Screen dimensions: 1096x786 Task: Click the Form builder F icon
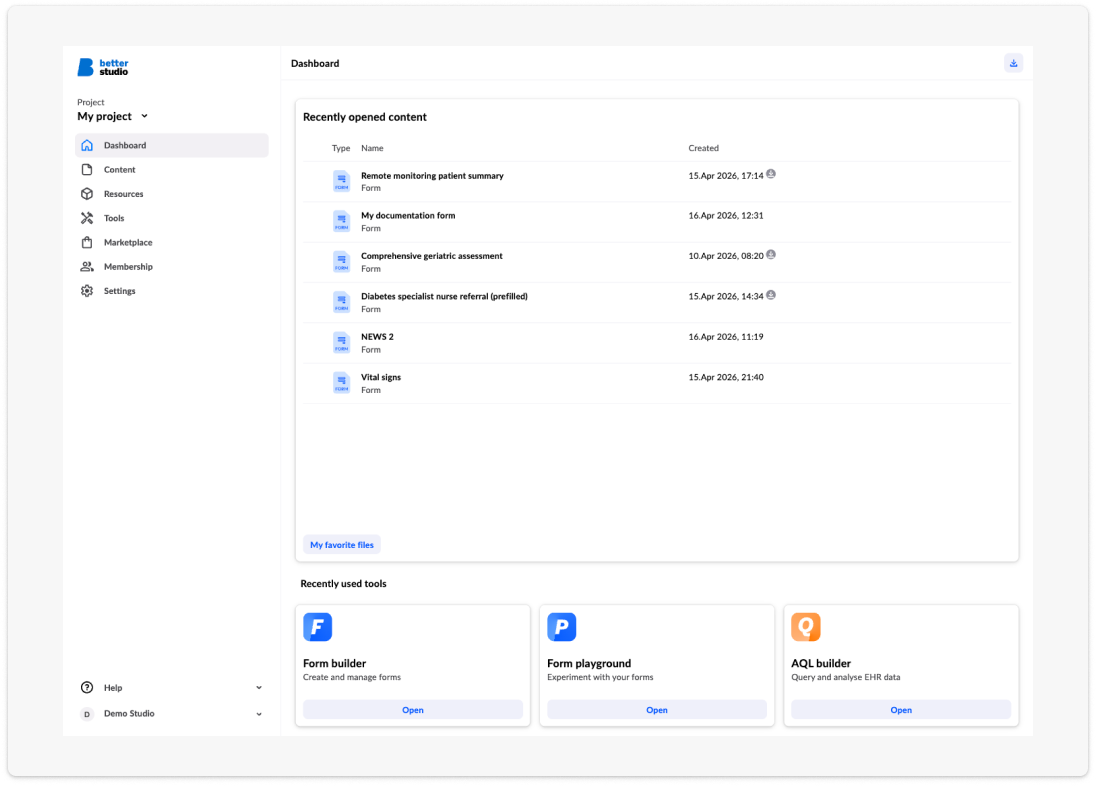[x=317, y=627]
